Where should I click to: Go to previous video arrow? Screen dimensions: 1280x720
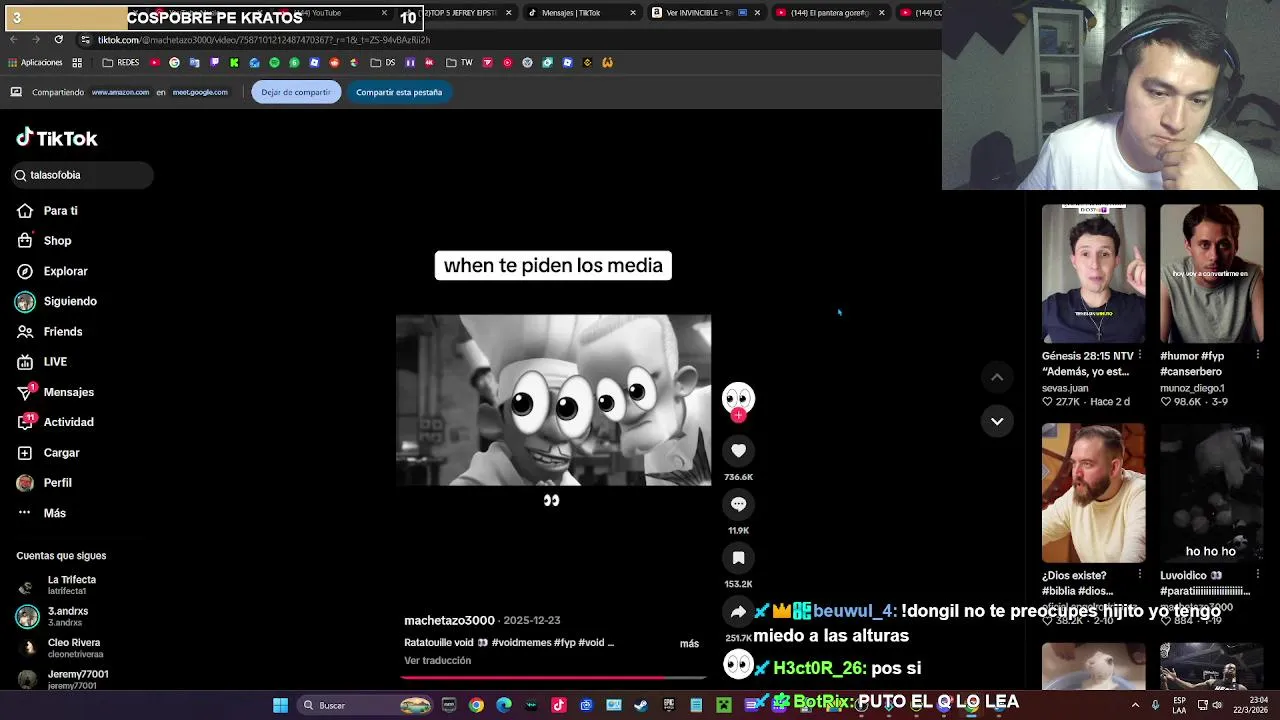click(997, 377)
